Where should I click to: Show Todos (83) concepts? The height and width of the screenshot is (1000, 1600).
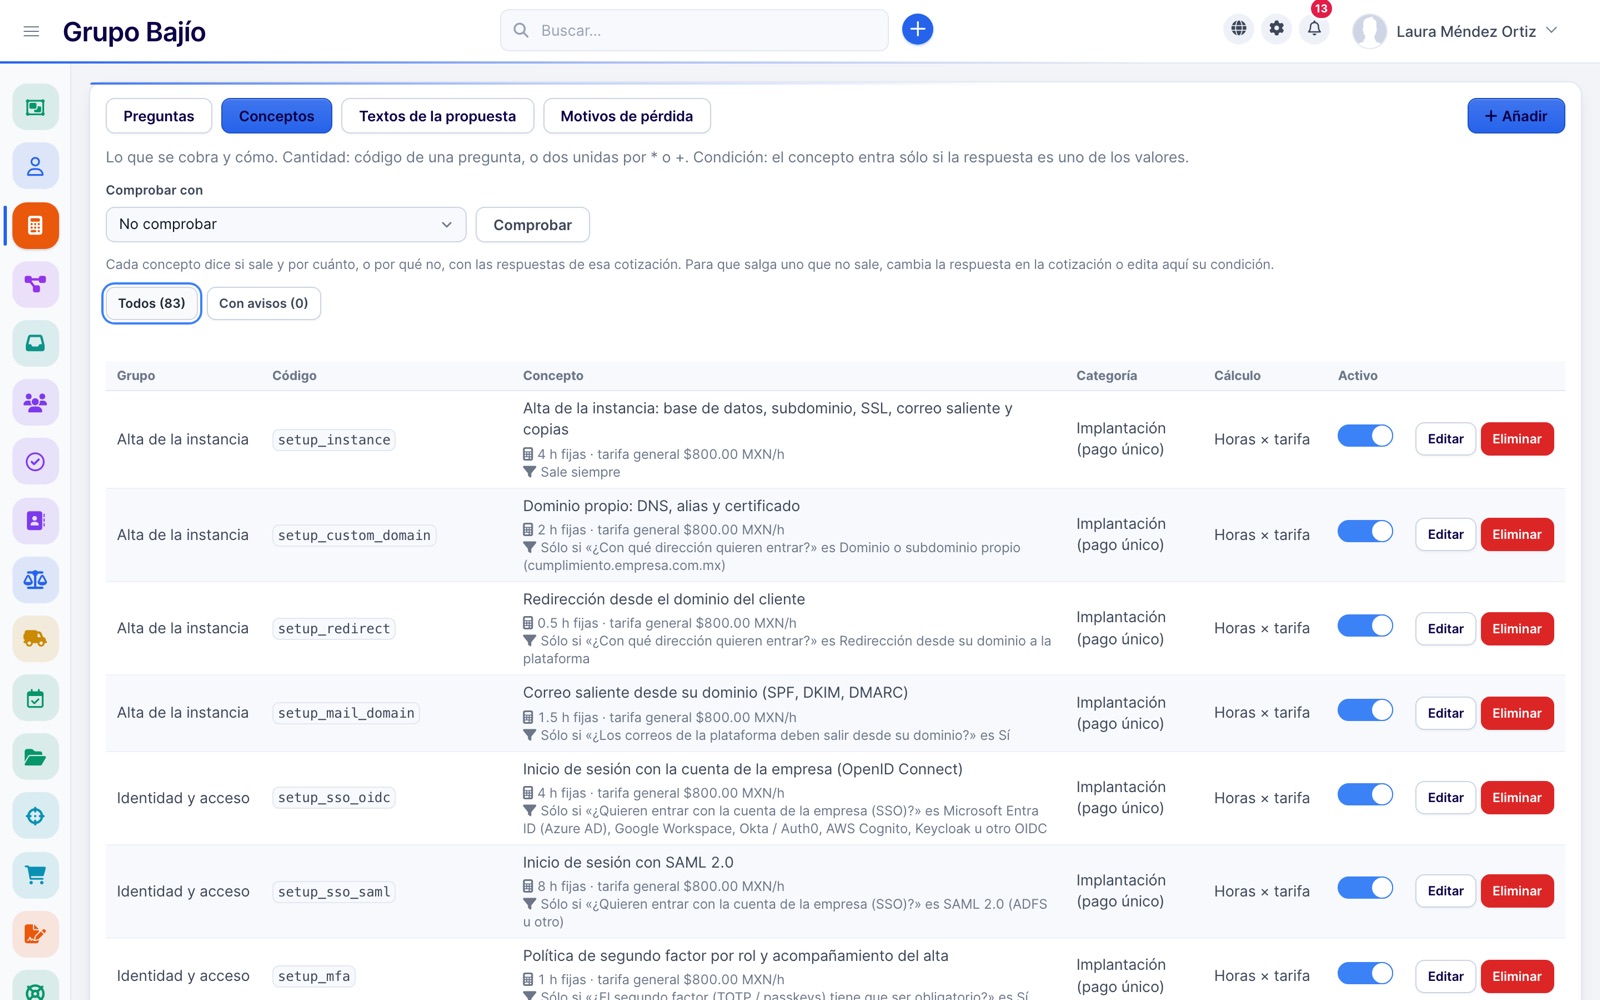click(152, 303)
